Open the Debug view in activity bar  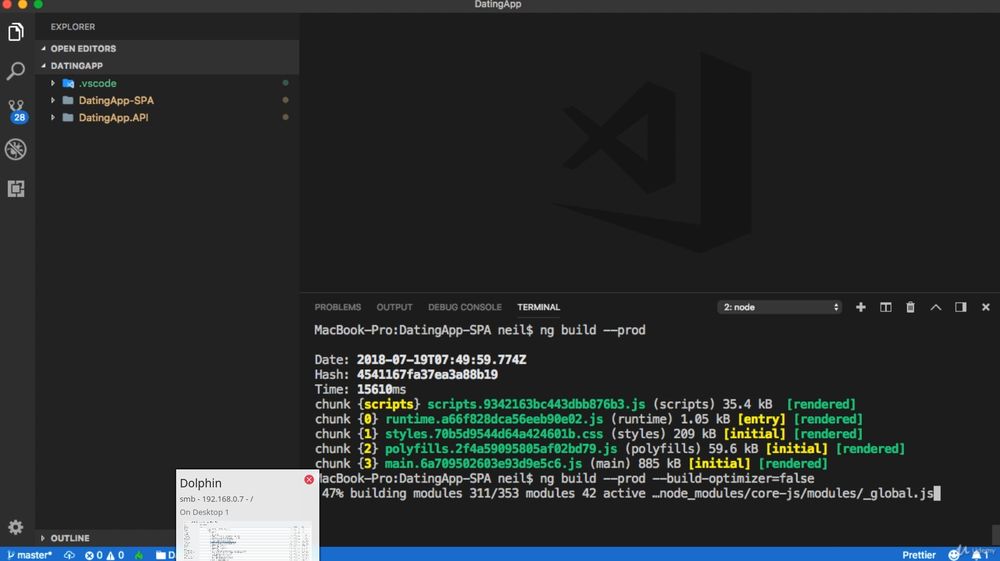click(x=16, y=149)
